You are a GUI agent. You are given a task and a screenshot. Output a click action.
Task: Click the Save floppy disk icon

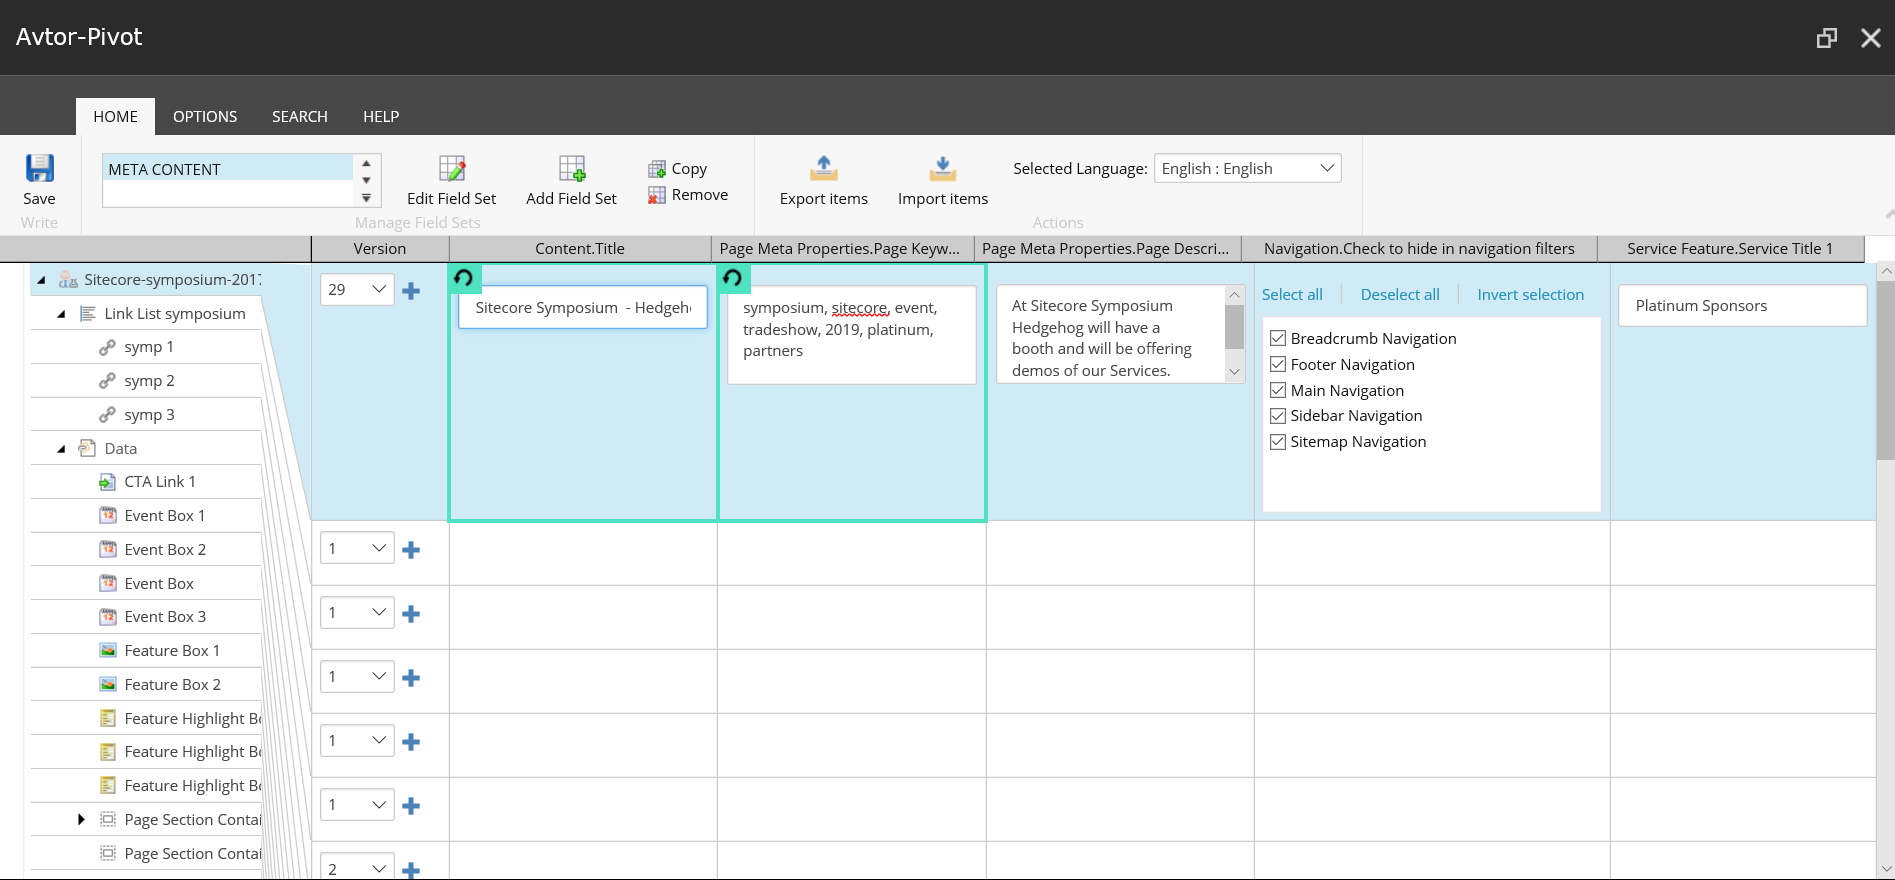[x=40, y=168]
